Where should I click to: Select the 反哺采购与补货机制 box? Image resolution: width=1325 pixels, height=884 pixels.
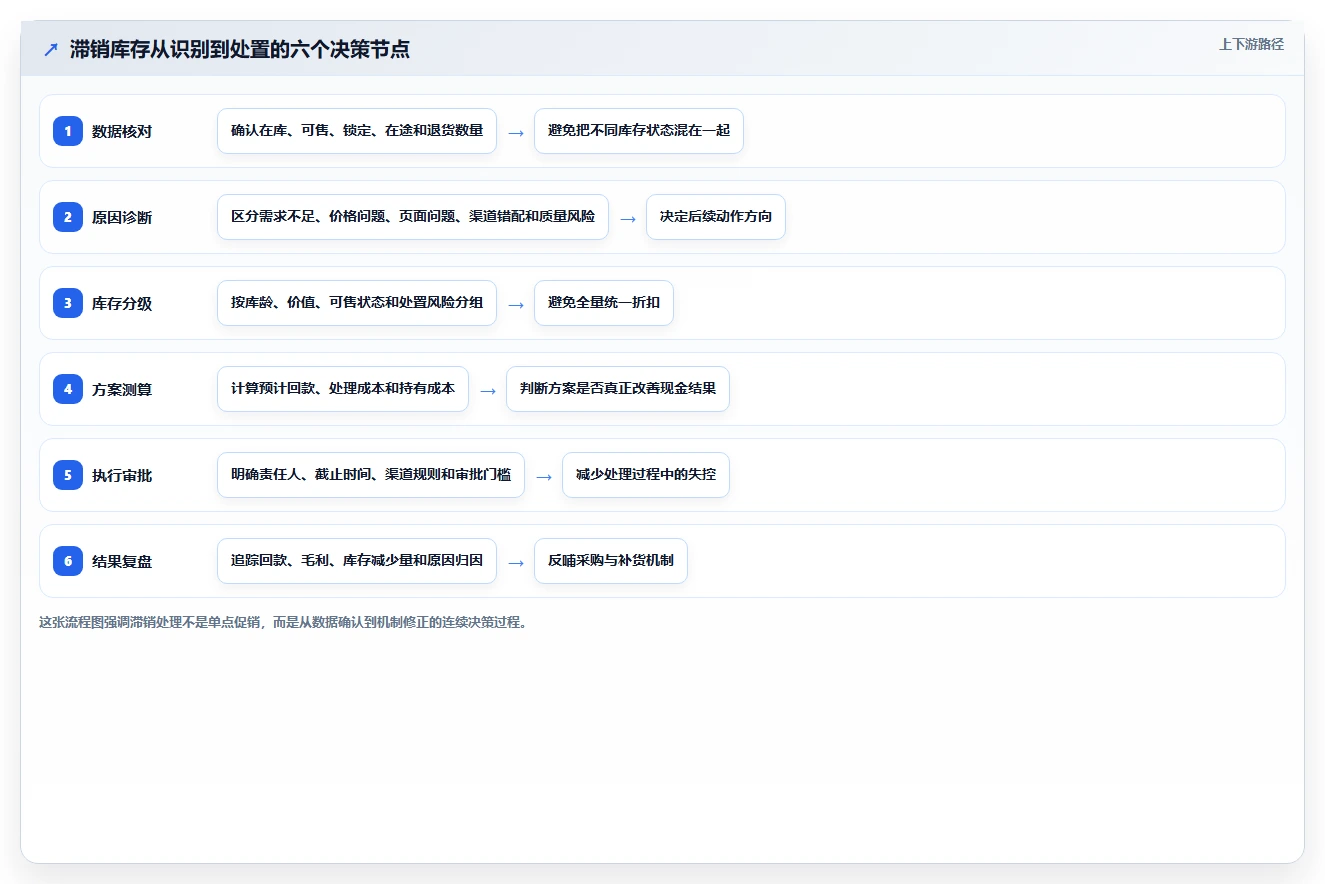tap(611, 561)
